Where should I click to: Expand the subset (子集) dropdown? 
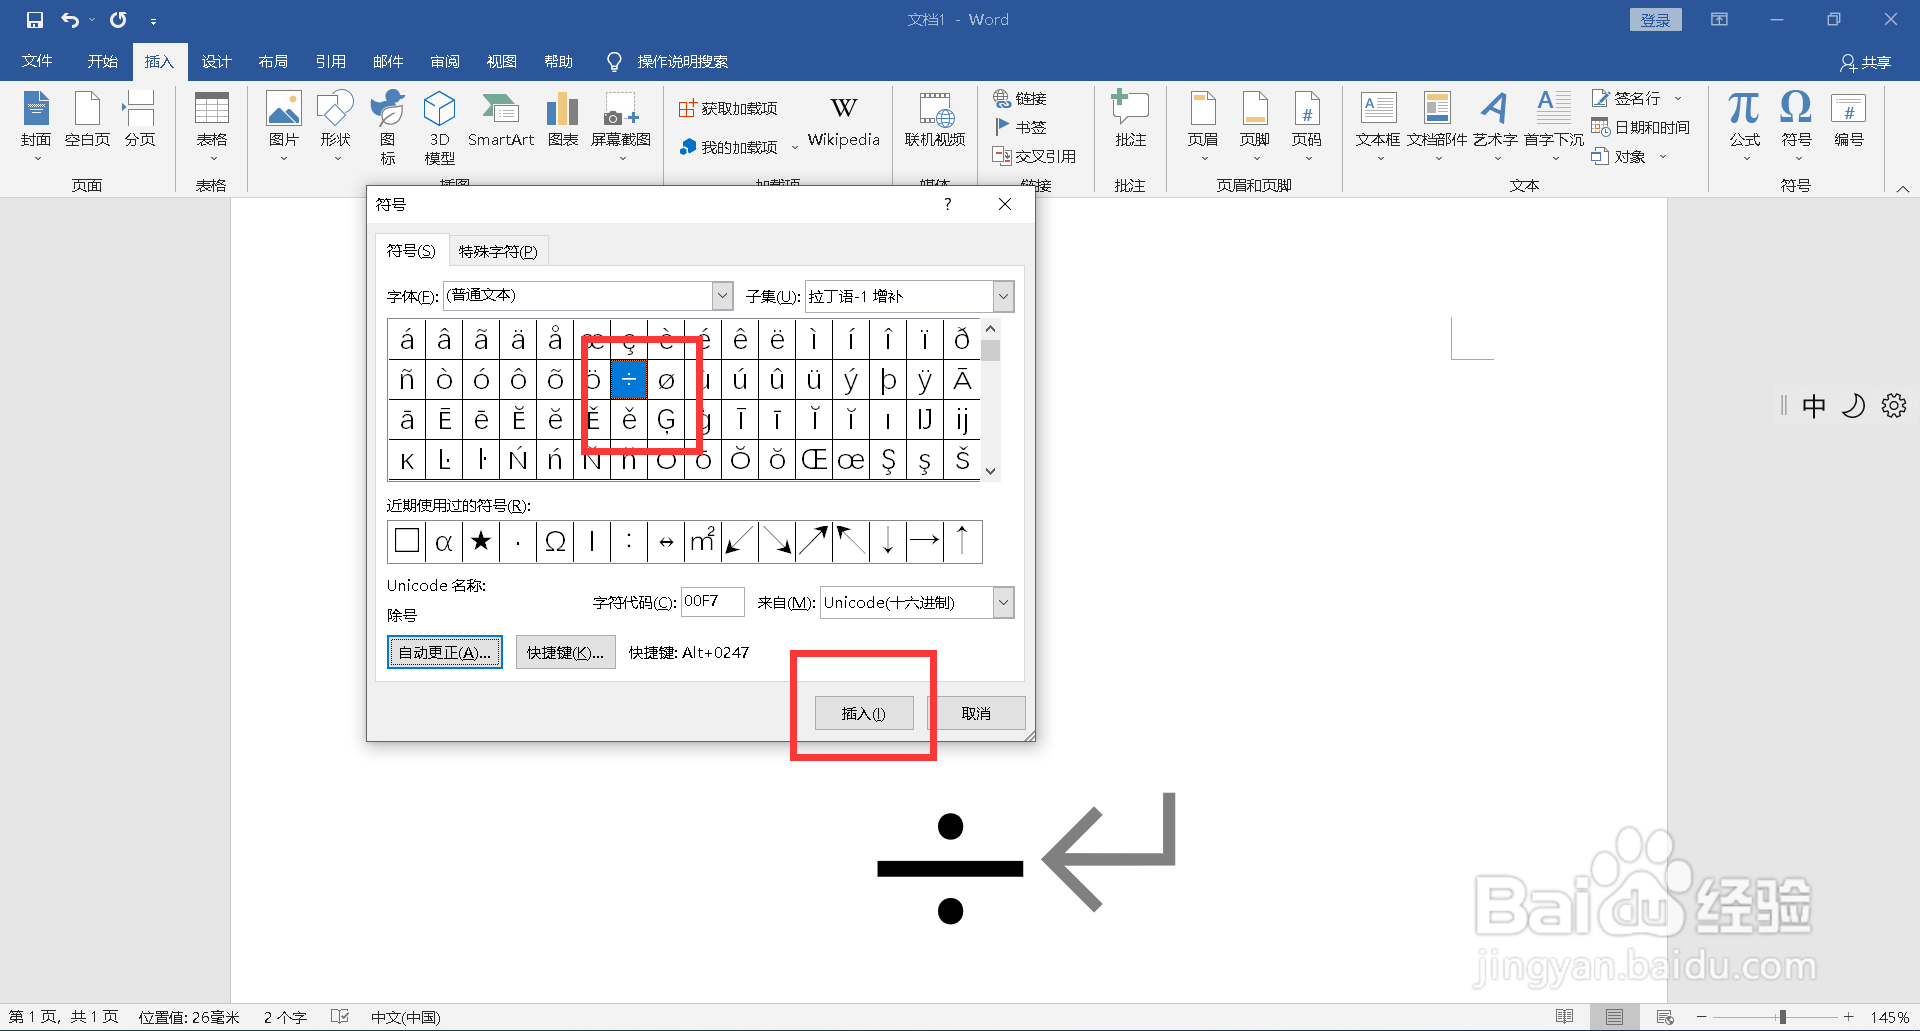[x=1003, y=296]
